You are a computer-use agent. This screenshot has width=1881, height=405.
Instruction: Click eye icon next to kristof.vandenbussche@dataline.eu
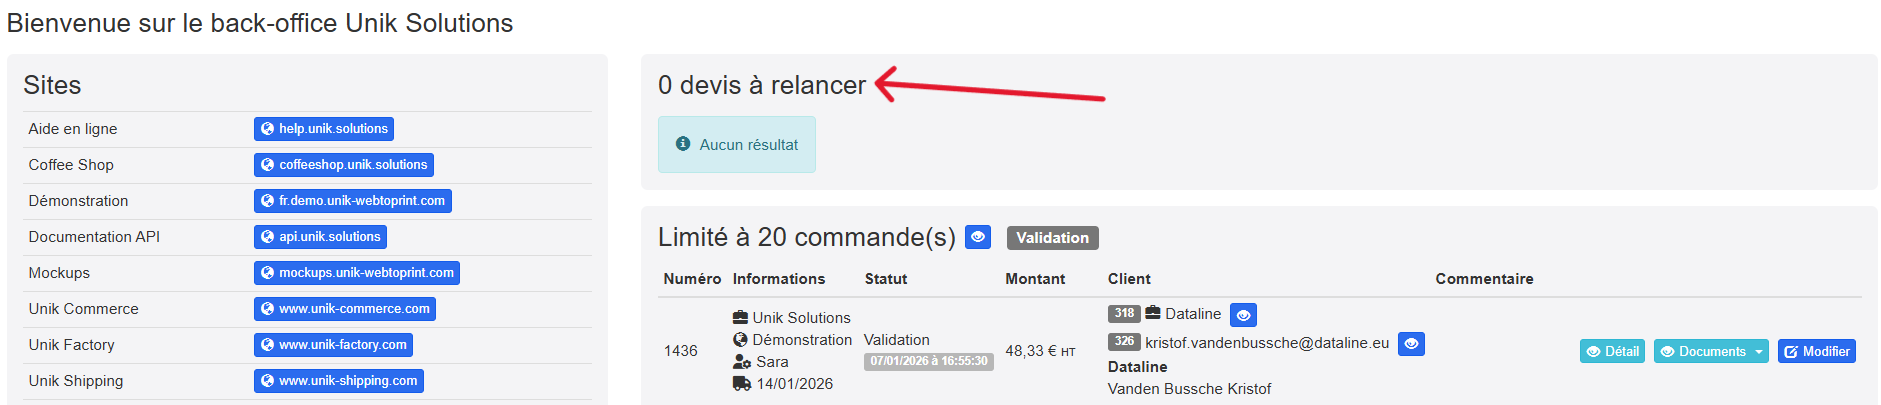click(1411, 344)
